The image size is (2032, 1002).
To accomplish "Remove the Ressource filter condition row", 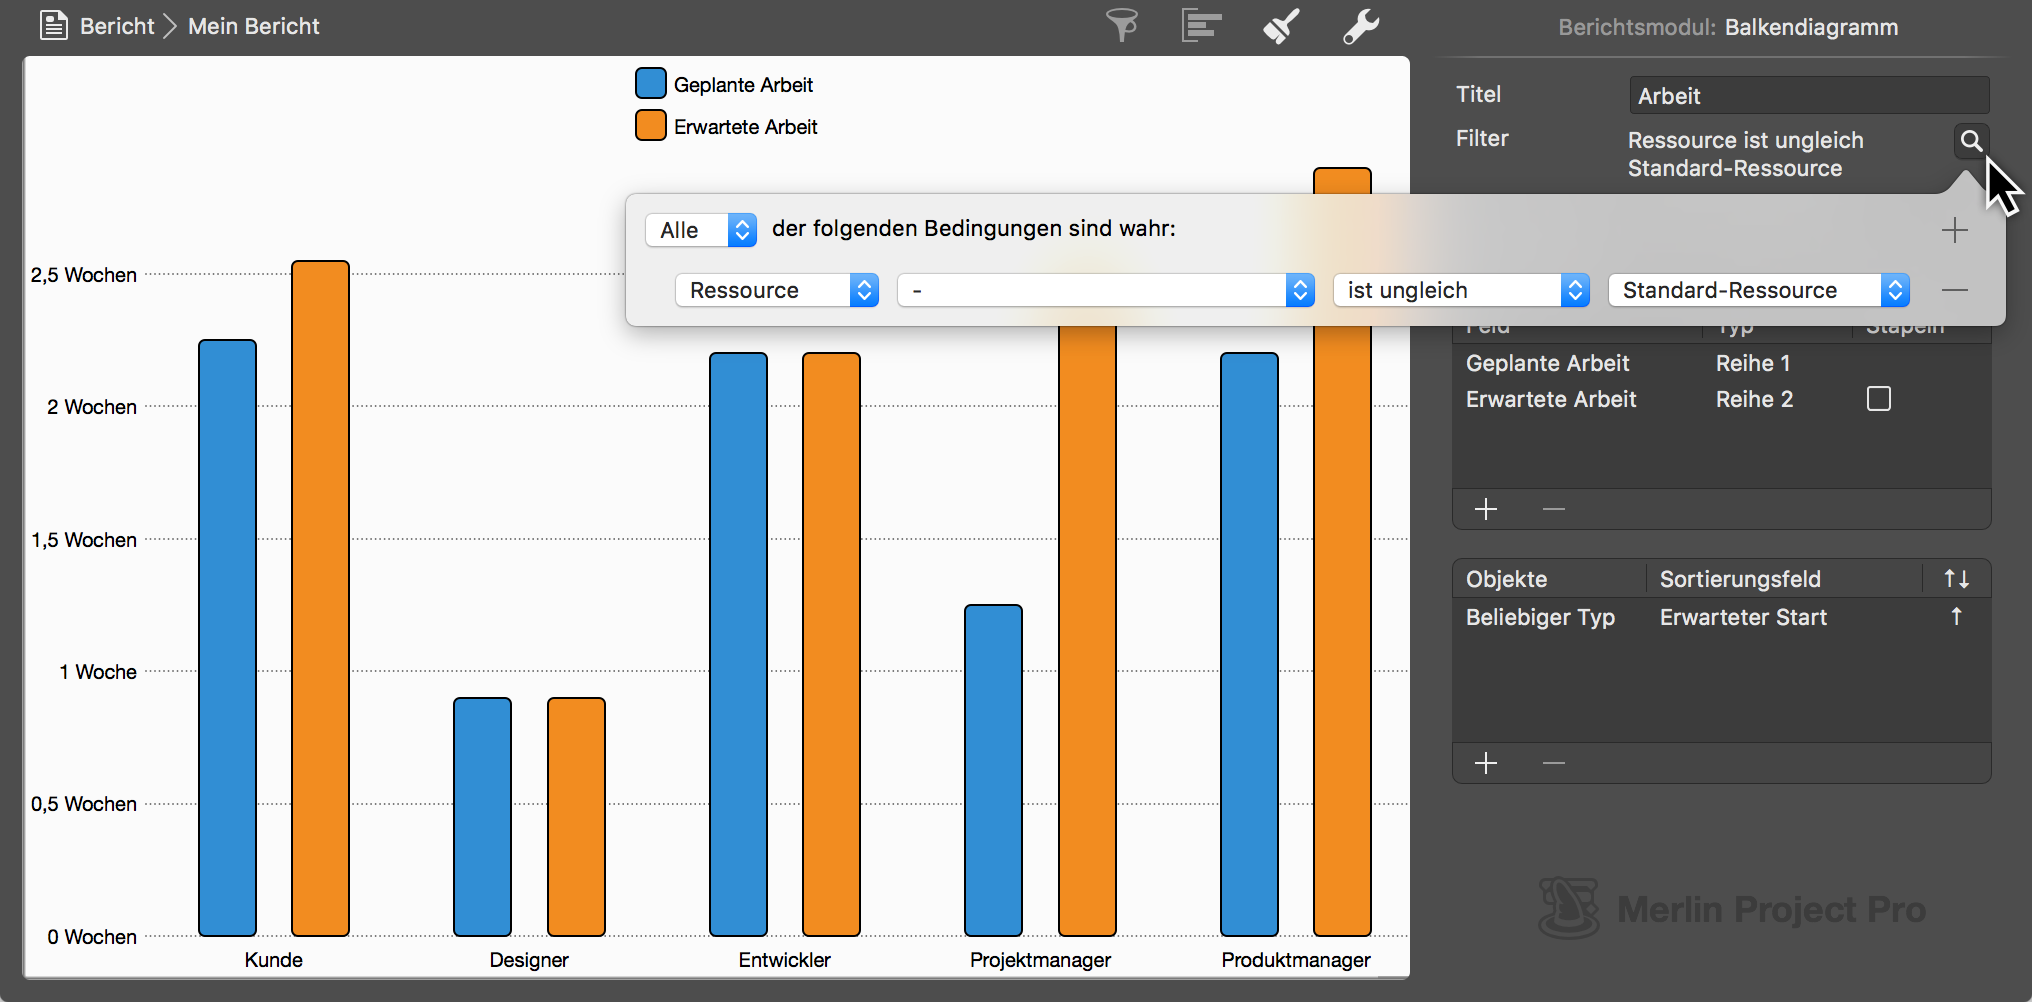I will pyautogui.click(x=1954, y=291).
